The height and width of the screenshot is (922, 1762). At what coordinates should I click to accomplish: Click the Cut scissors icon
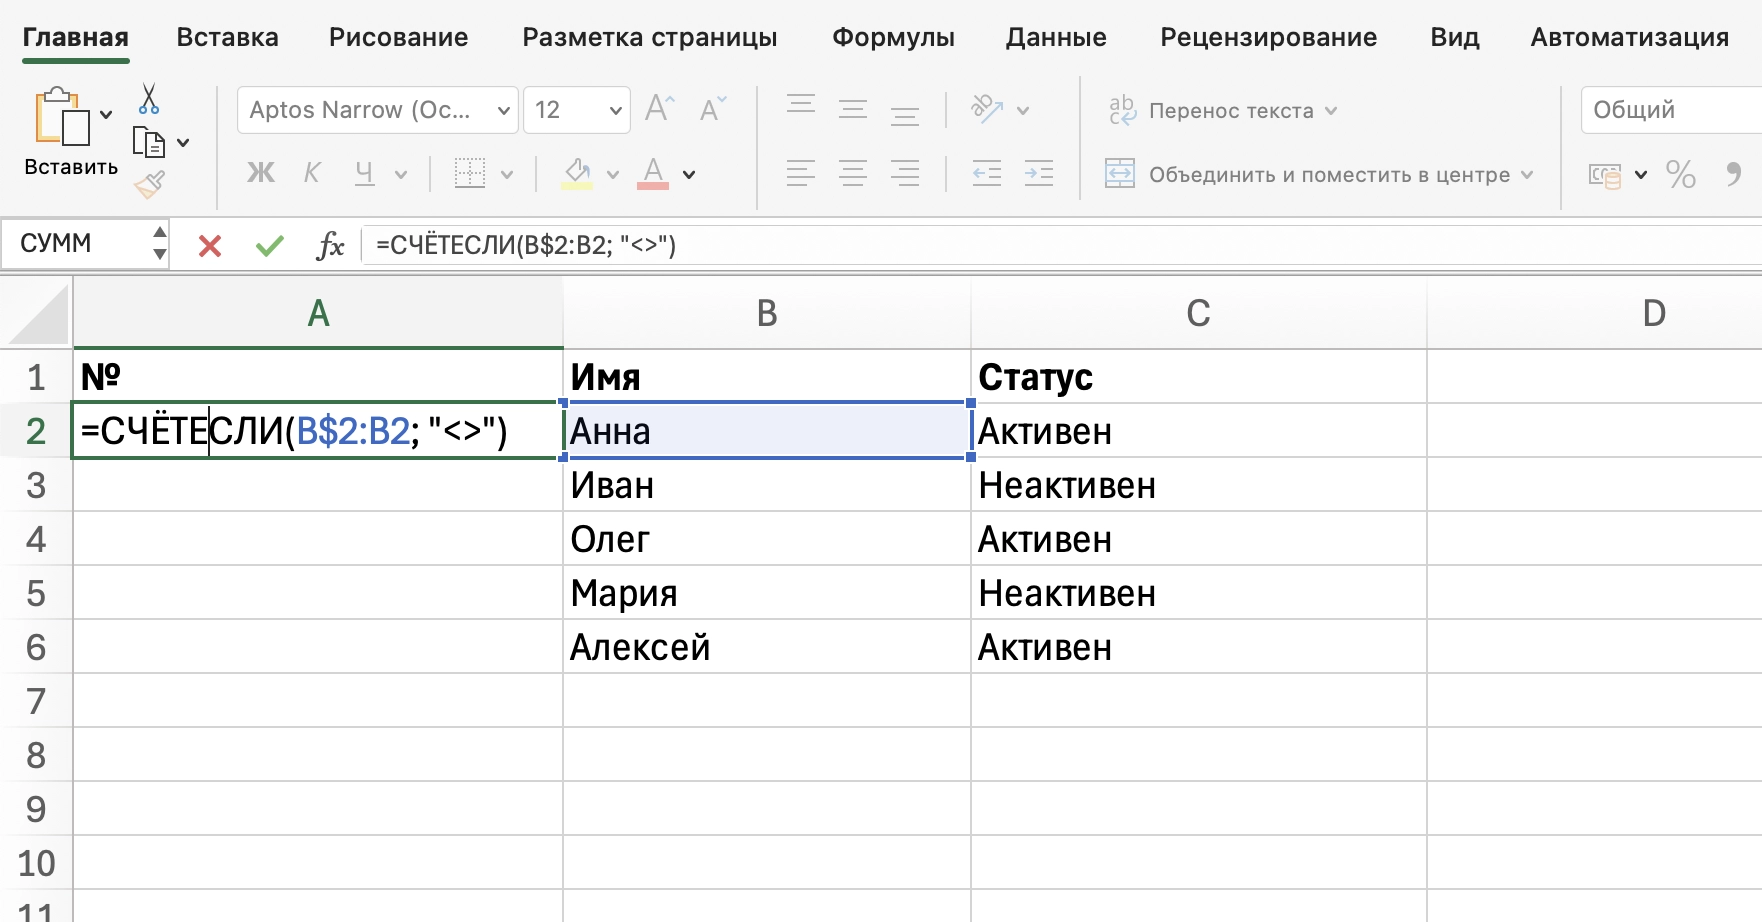click(149, 99)
